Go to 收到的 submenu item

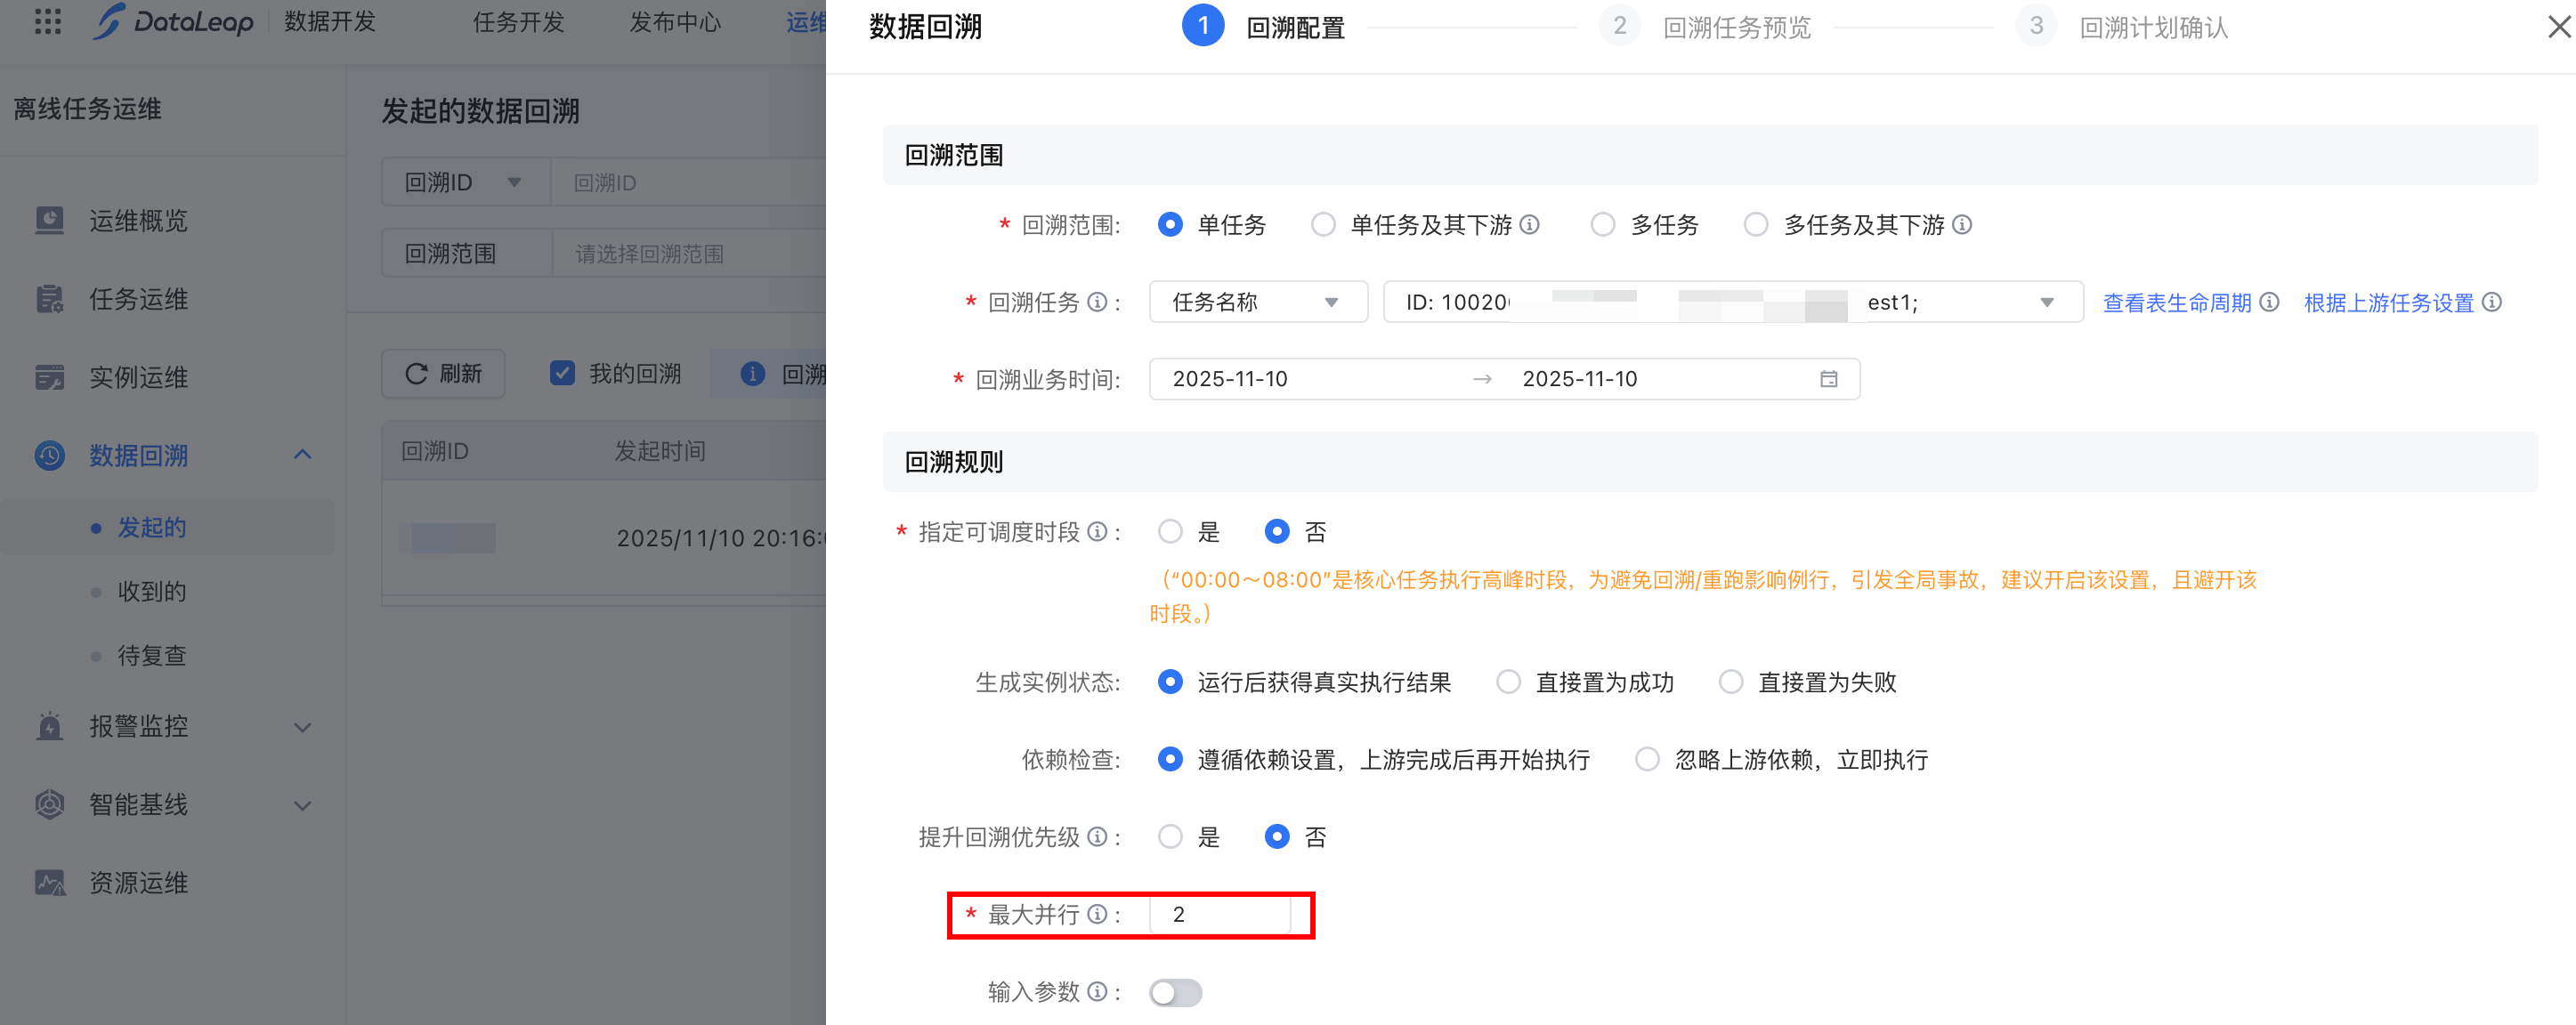[x=152, y=591]
